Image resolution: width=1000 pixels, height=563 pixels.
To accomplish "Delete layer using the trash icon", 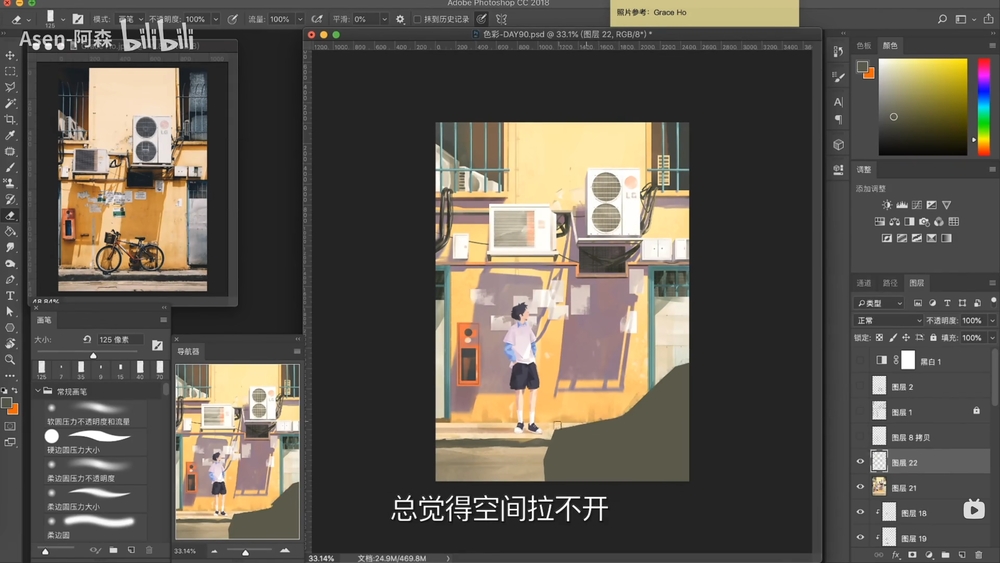I will coord(977,554).
